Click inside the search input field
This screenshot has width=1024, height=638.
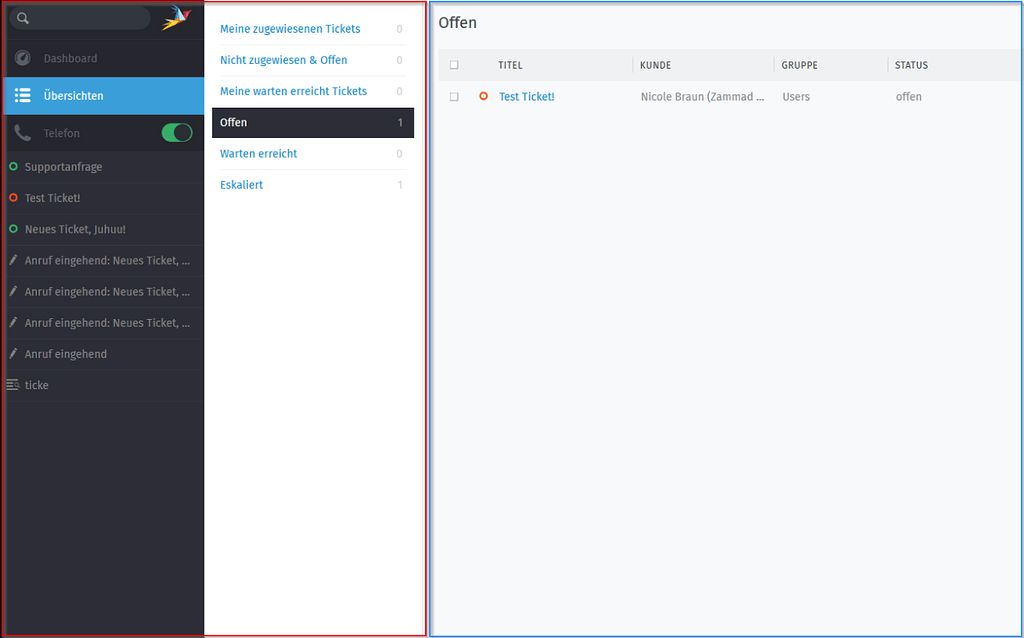(90, 16)
